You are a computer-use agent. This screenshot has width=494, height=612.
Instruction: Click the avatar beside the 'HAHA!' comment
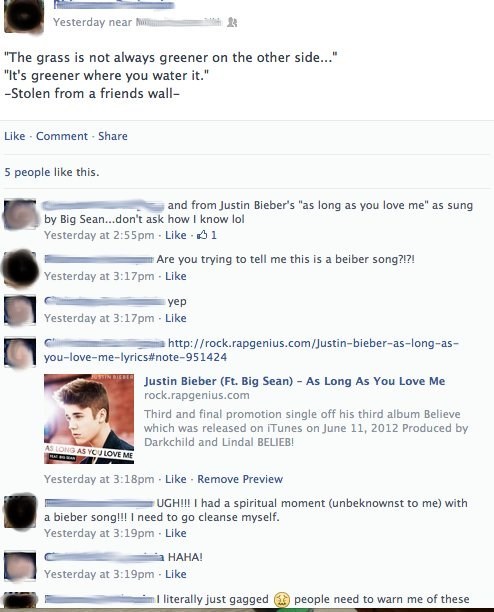[20, 566]
